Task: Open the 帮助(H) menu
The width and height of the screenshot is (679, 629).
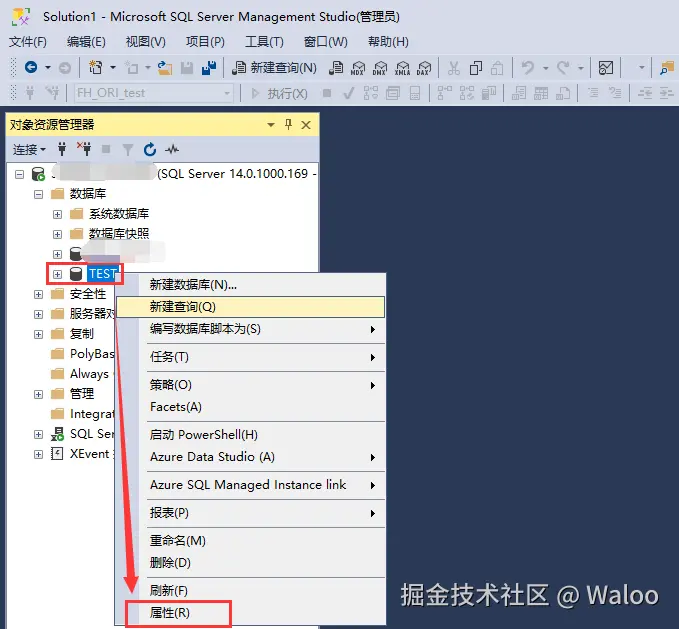Action: pyautogui.click(x=388, y=42)
